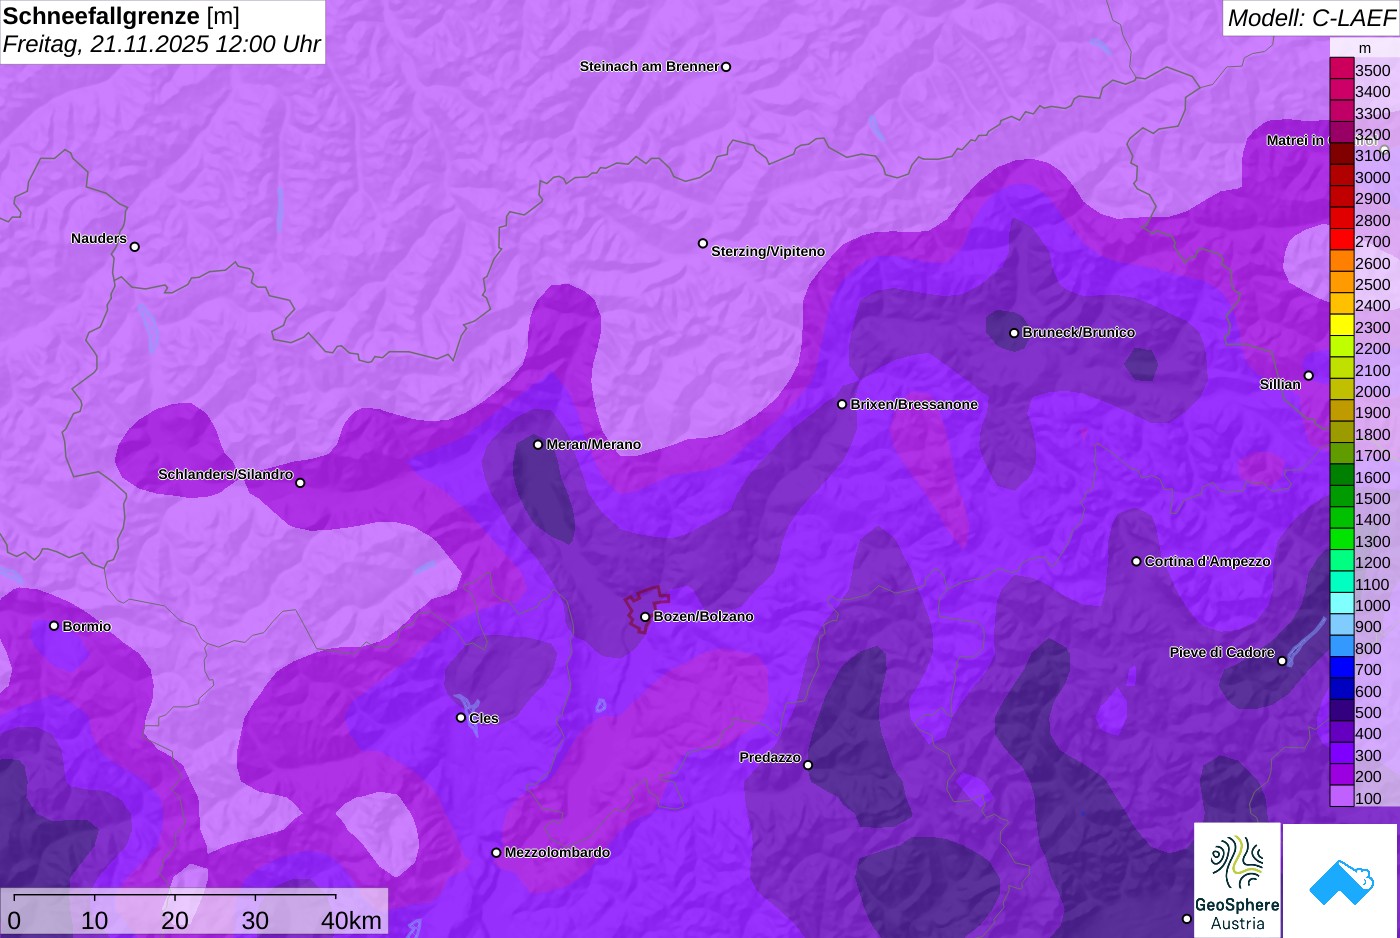
Task: Click the 3000 value in the legend
Action: 1372,177
